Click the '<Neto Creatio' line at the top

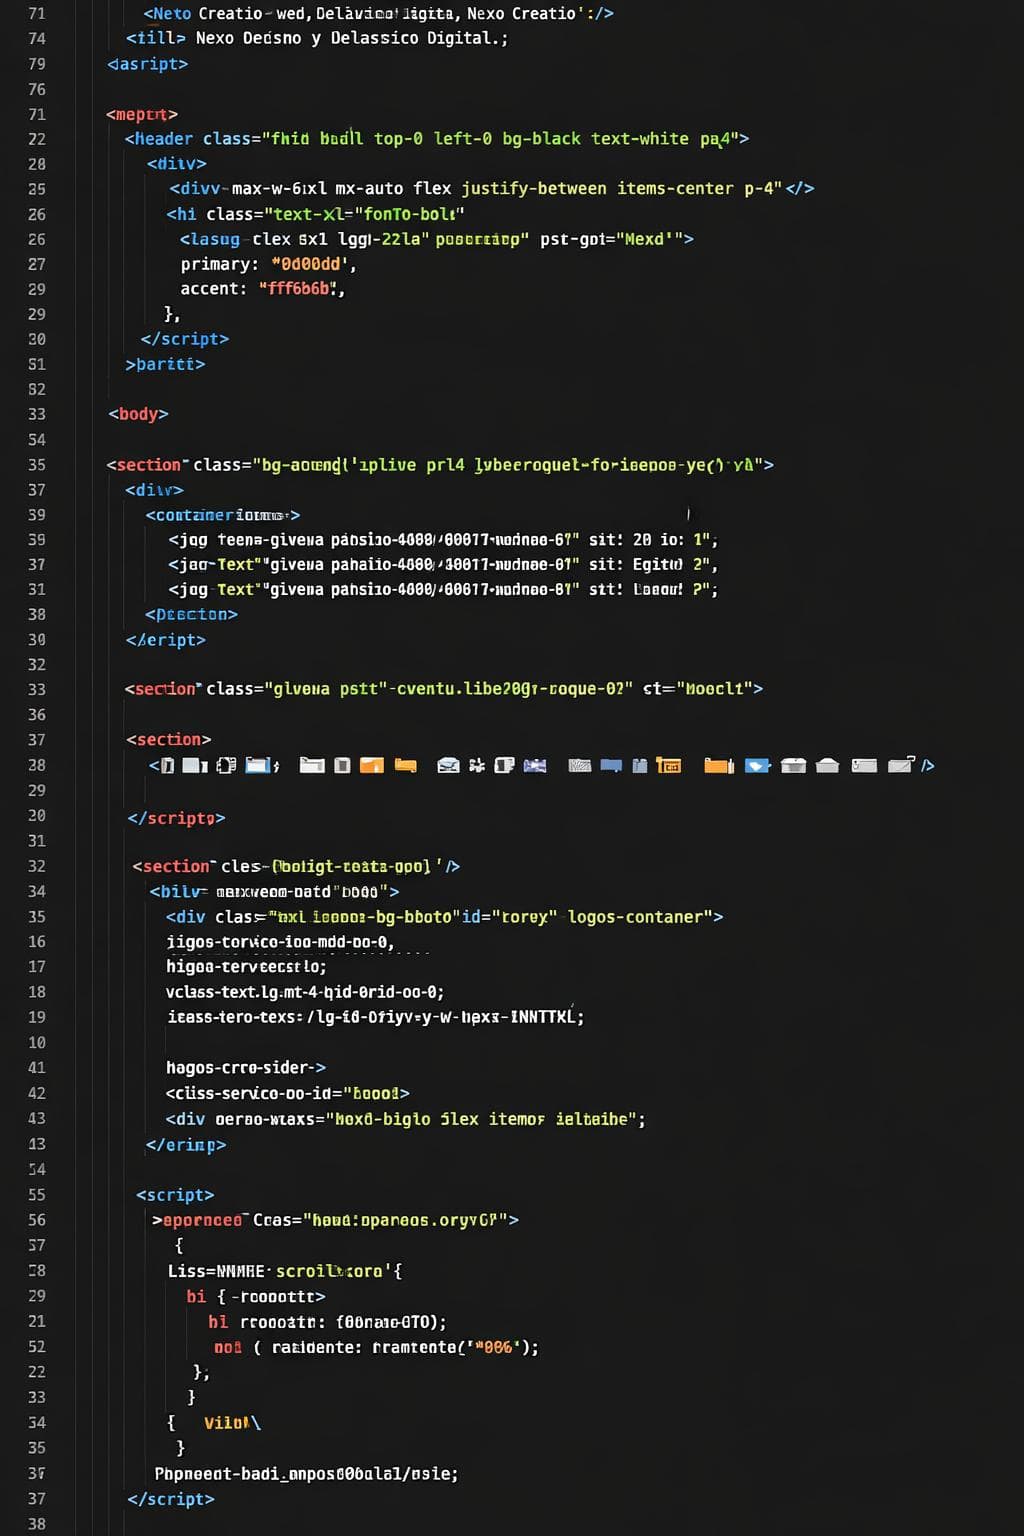point(378,14)
